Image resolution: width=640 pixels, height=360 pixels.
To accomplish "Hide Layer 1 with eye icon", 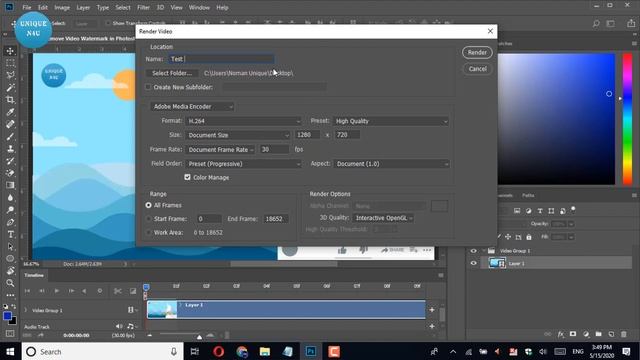I will [473, 263].
